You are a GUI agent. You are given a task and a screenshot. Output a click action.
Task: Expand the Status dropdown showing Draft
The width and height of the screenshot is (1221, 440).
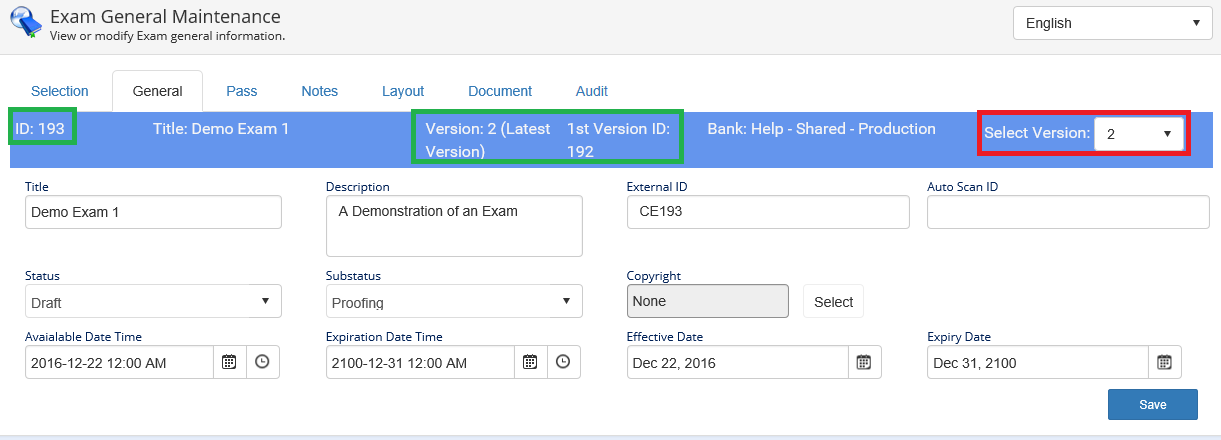coord(153,301)
